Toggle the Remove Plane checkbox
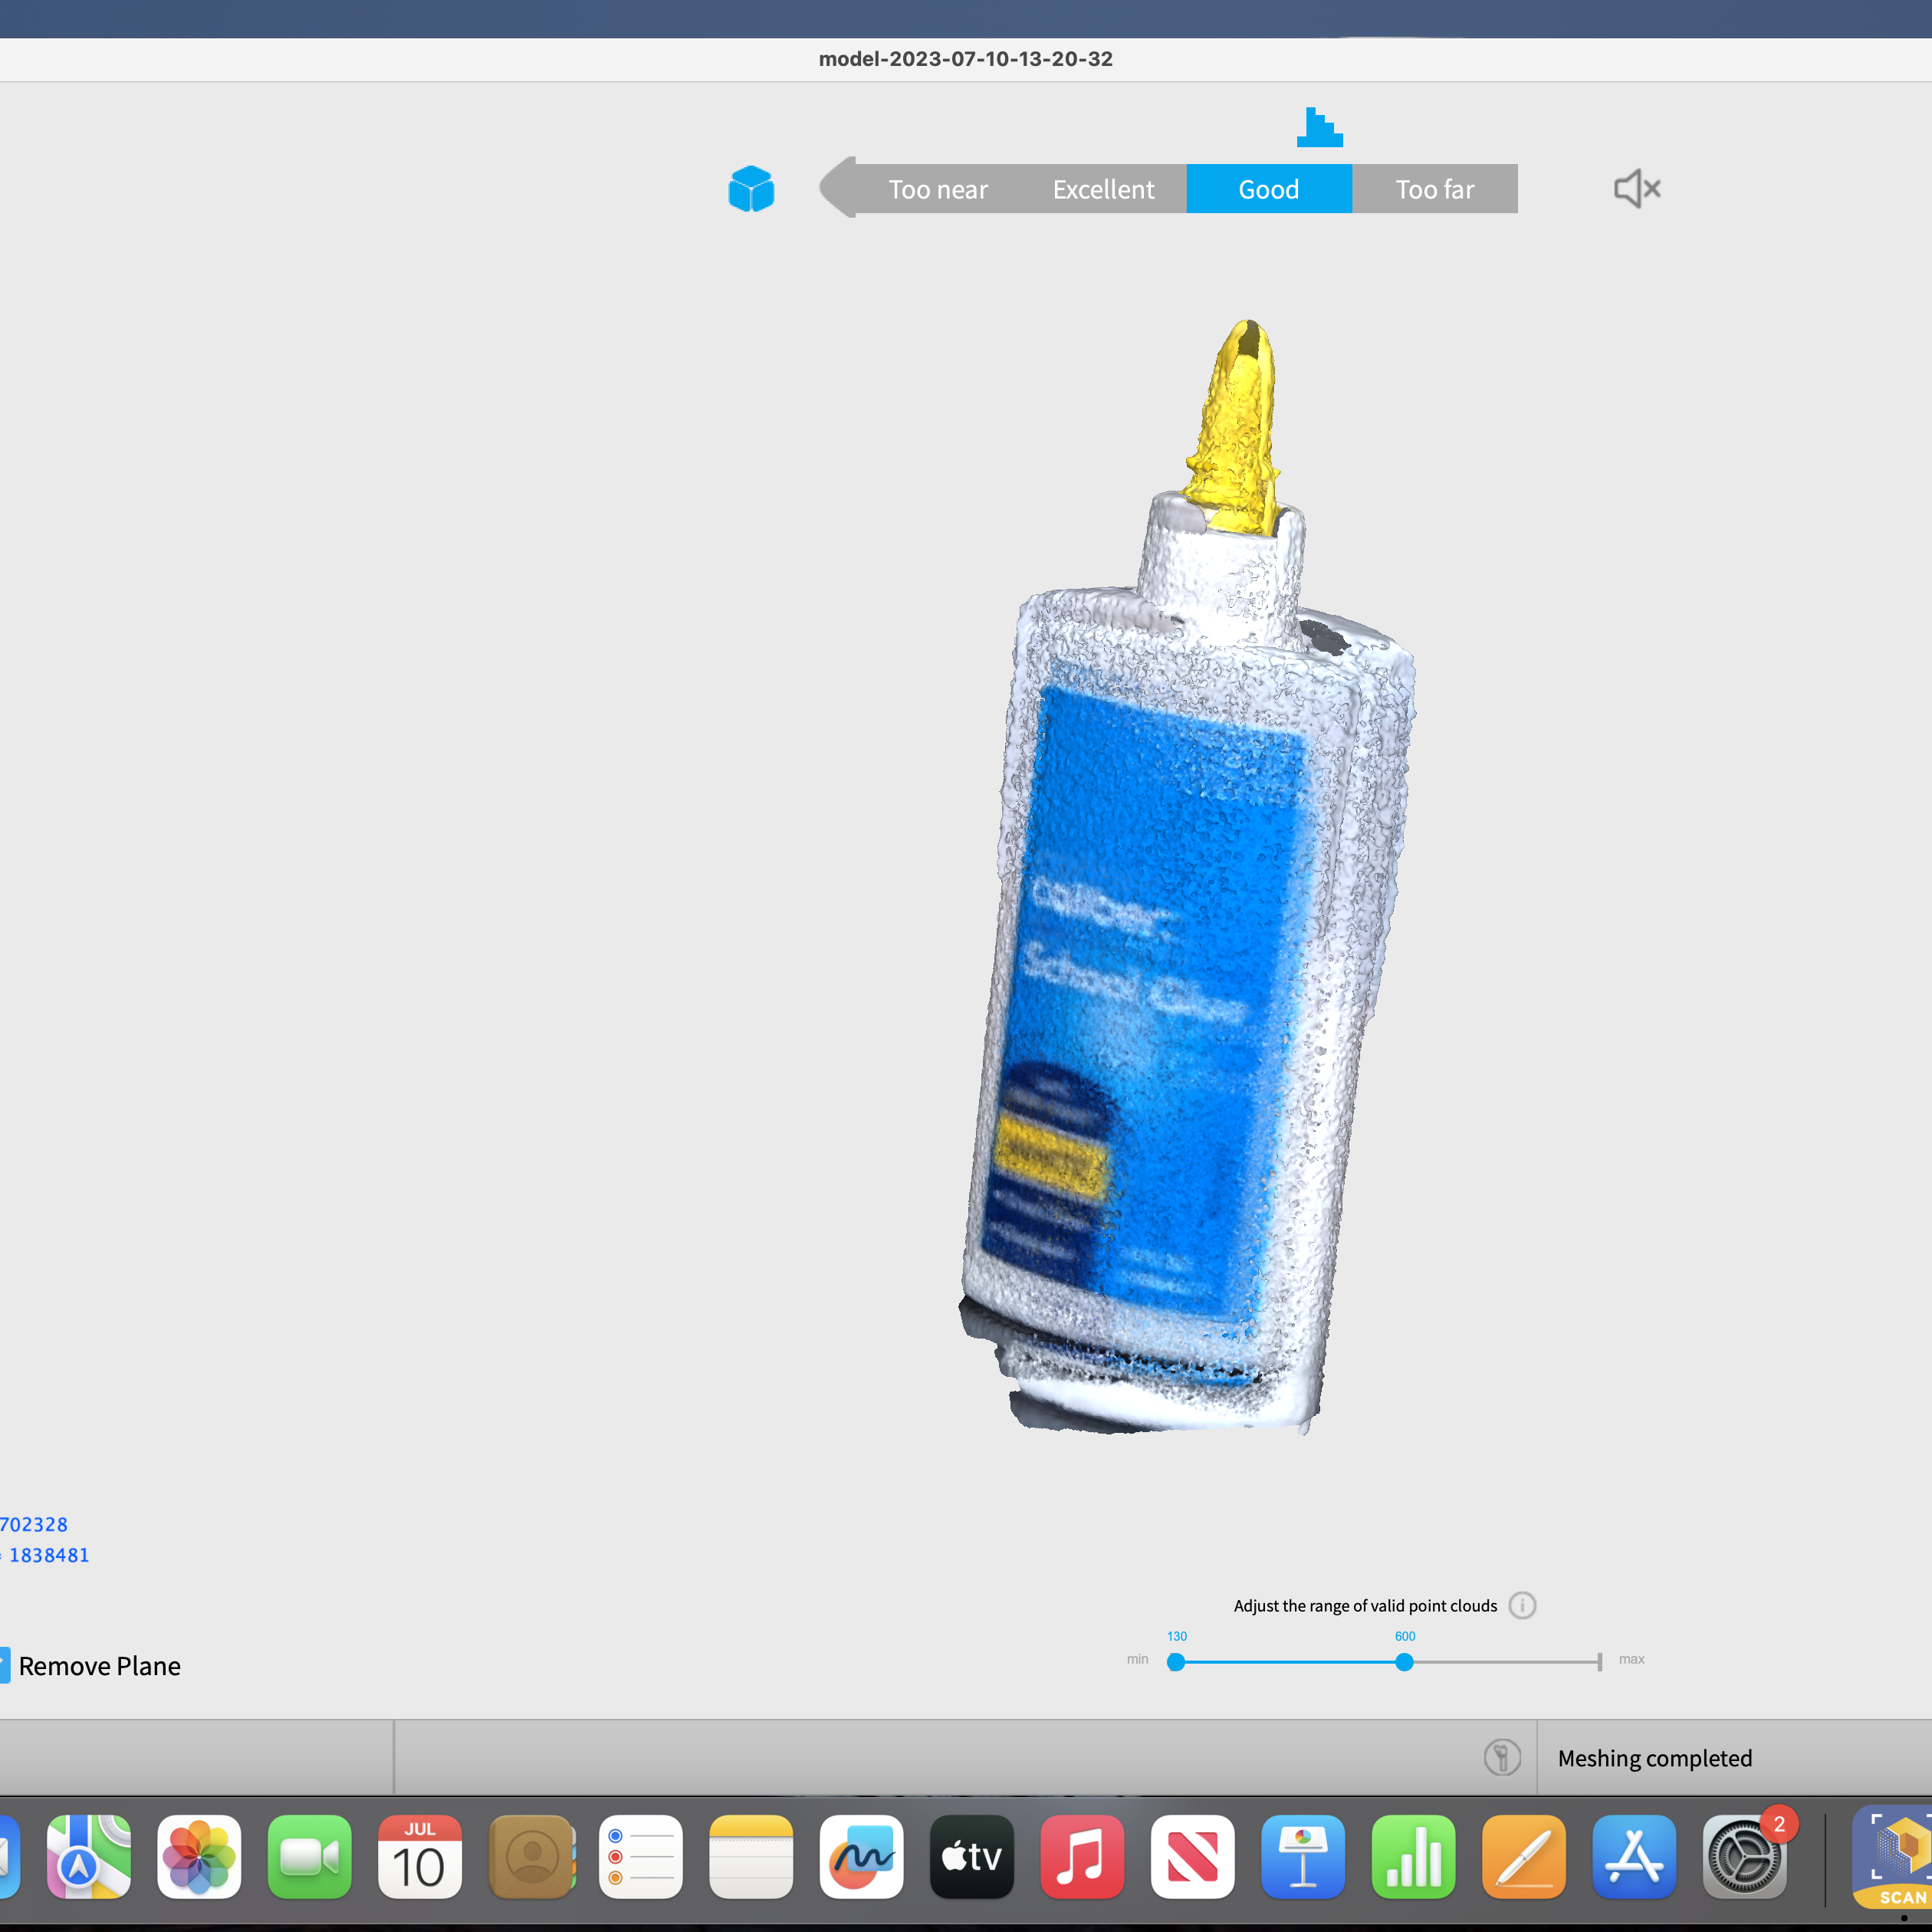 pyautogui.click(x=3, y=1665)
